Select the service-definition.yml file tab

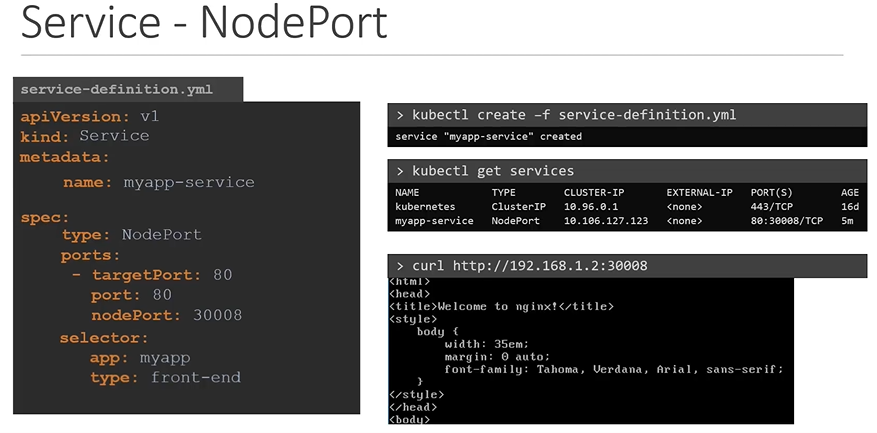[116, 90]
